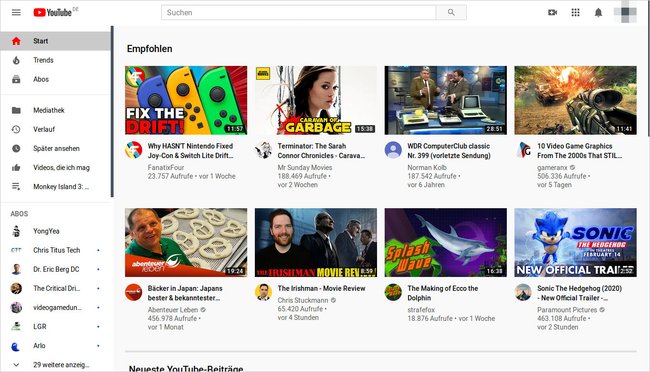Open Abos in the sidebar

(x=56, y=79)
